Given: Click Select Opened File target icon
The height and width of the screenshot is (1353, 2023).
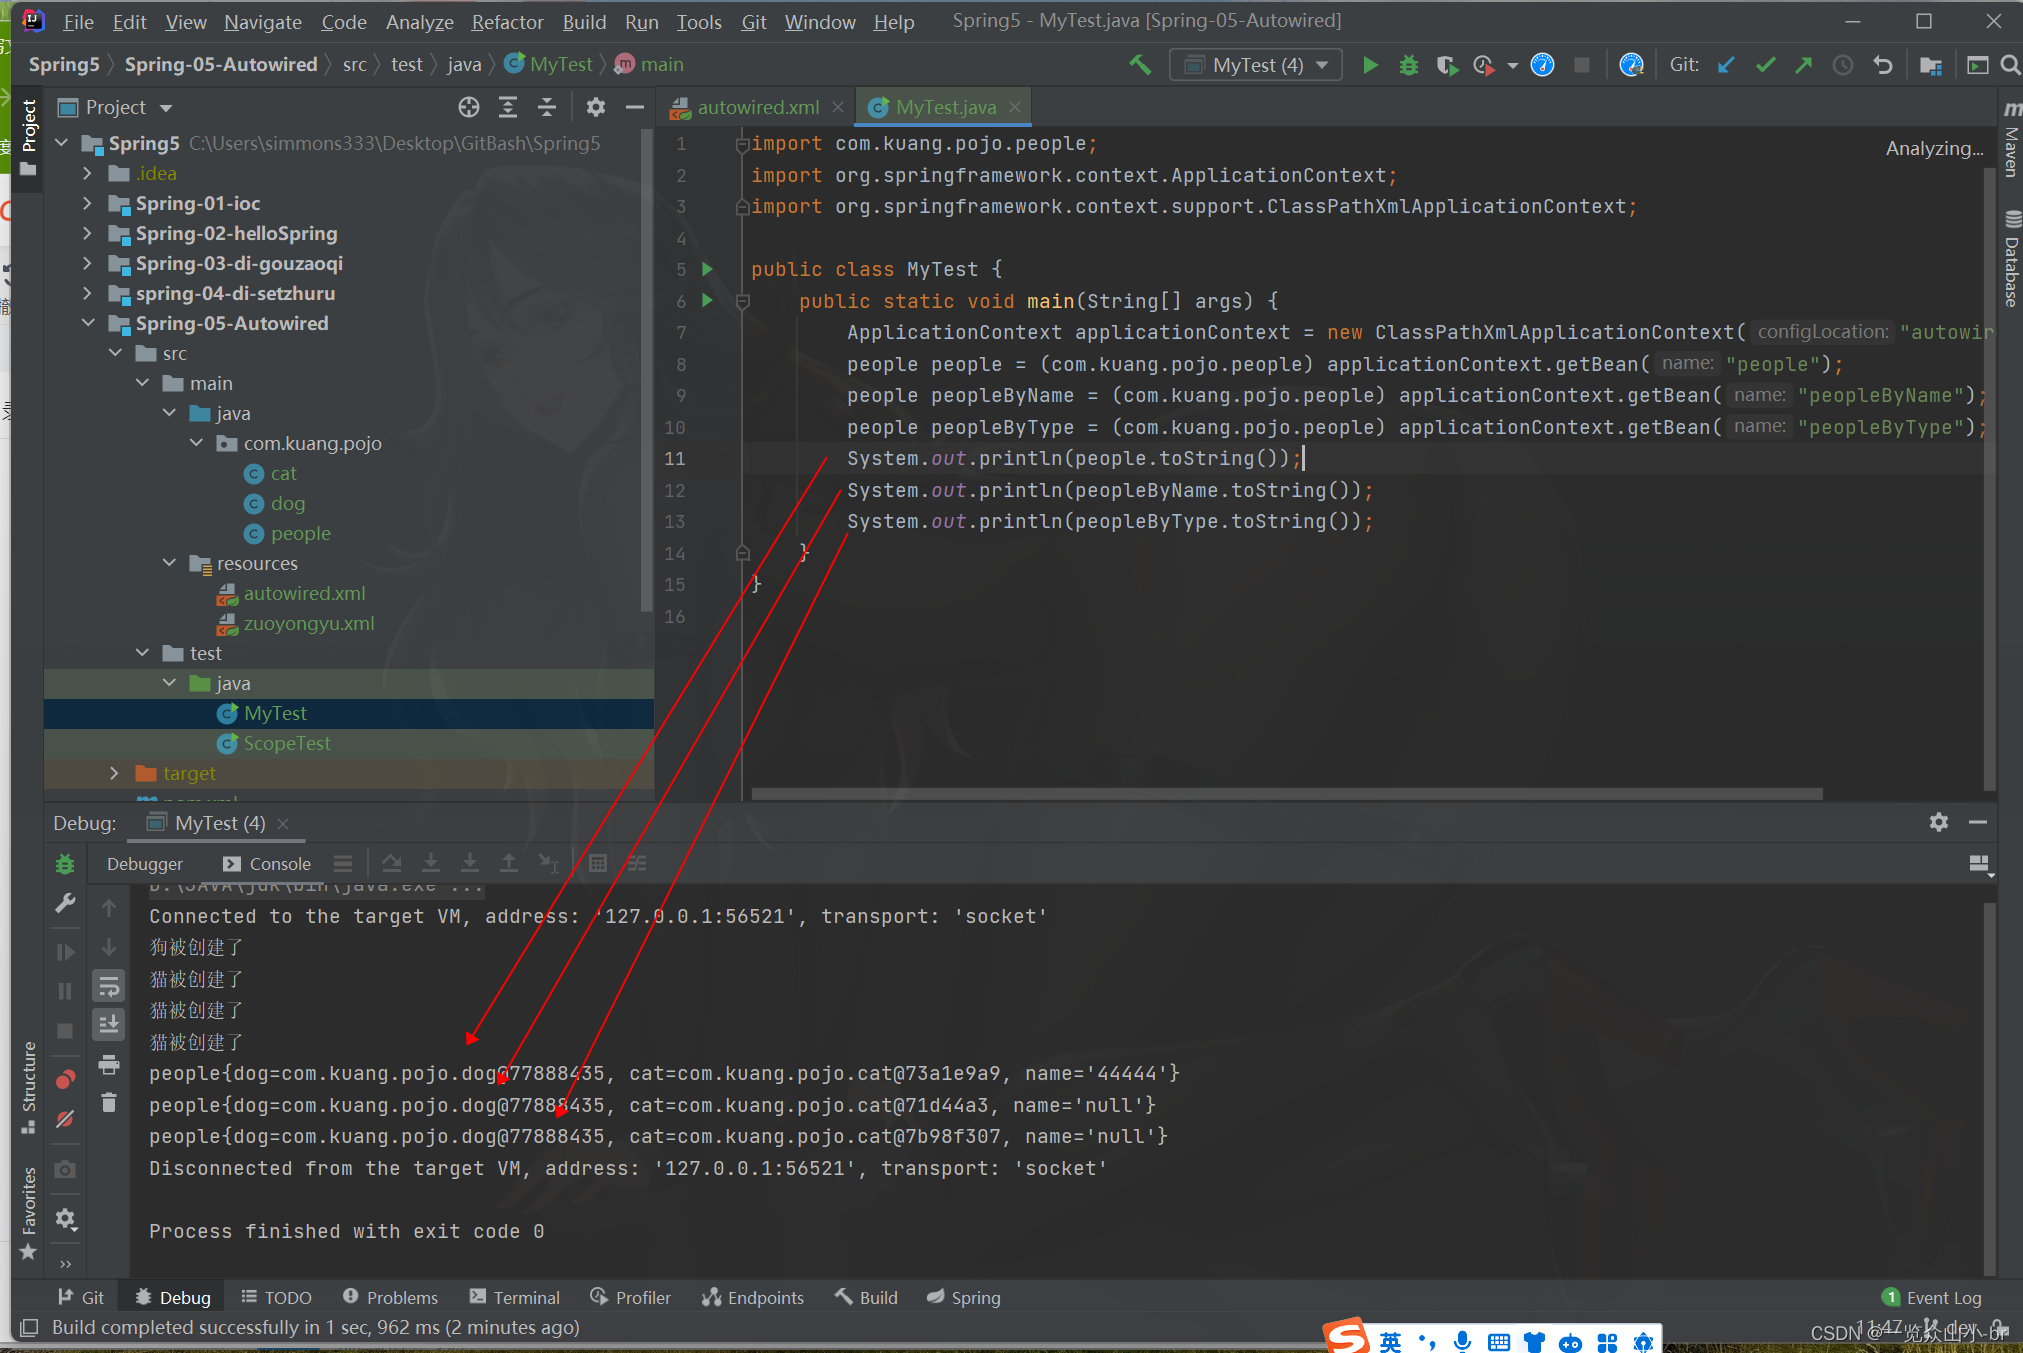Looking at the screenshot, I should coord(468,107).
